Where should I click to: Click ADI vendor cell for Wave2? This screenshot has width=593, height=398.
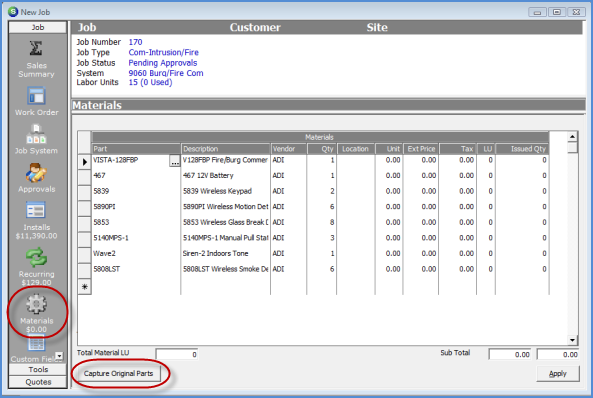point(289,253)
